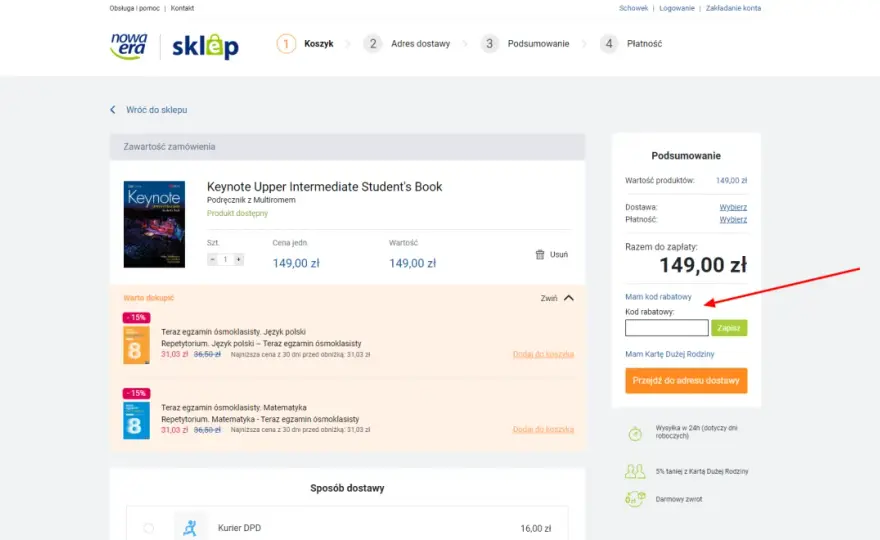
Task: Add Matematyka book to cart
Action: (543, 429)
